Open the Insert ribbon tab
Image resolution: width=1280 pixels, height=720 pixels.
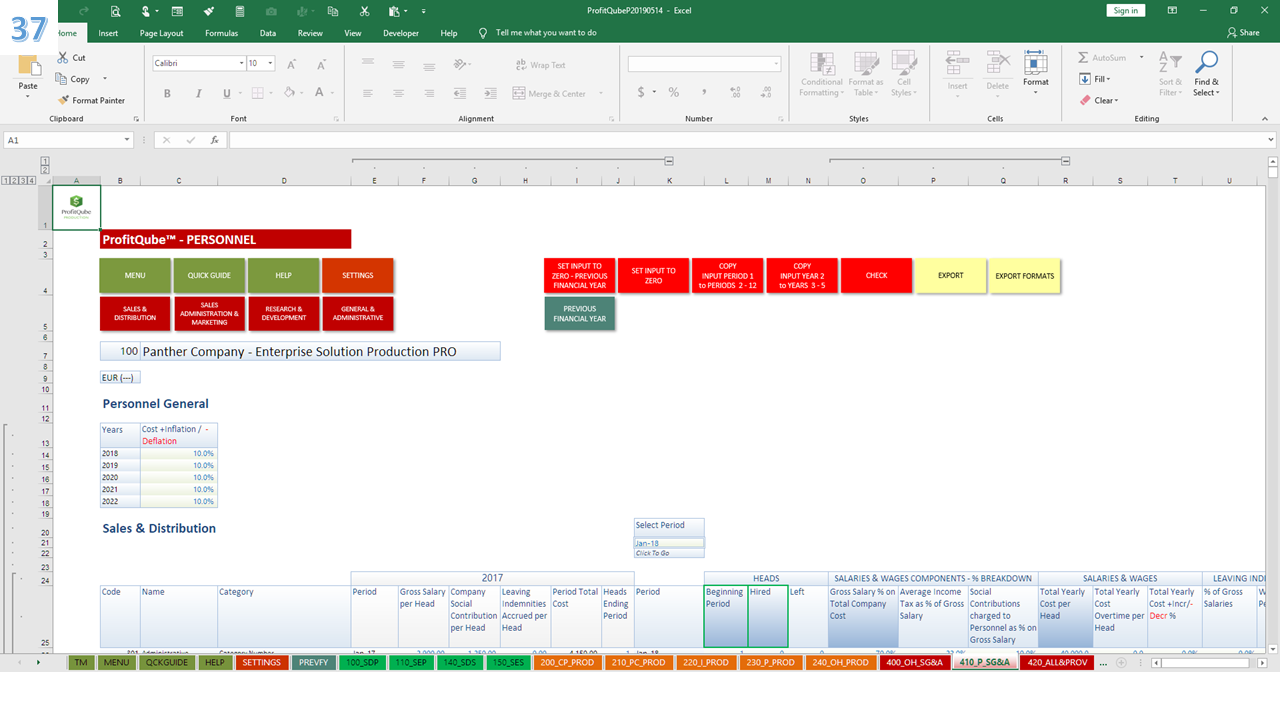(x=108, y=33)
